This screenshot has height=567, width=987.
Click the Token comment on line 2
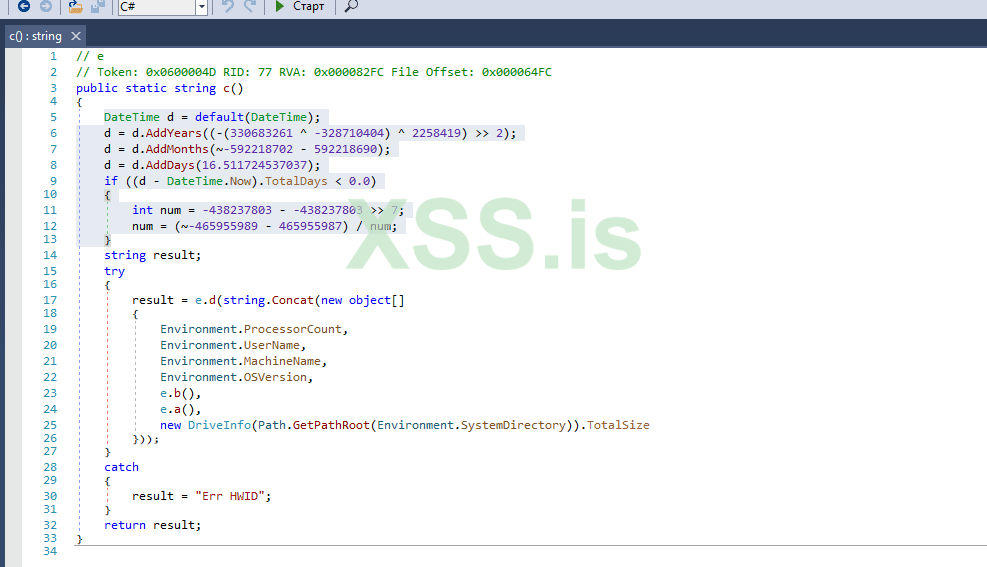tap(314, 72)
